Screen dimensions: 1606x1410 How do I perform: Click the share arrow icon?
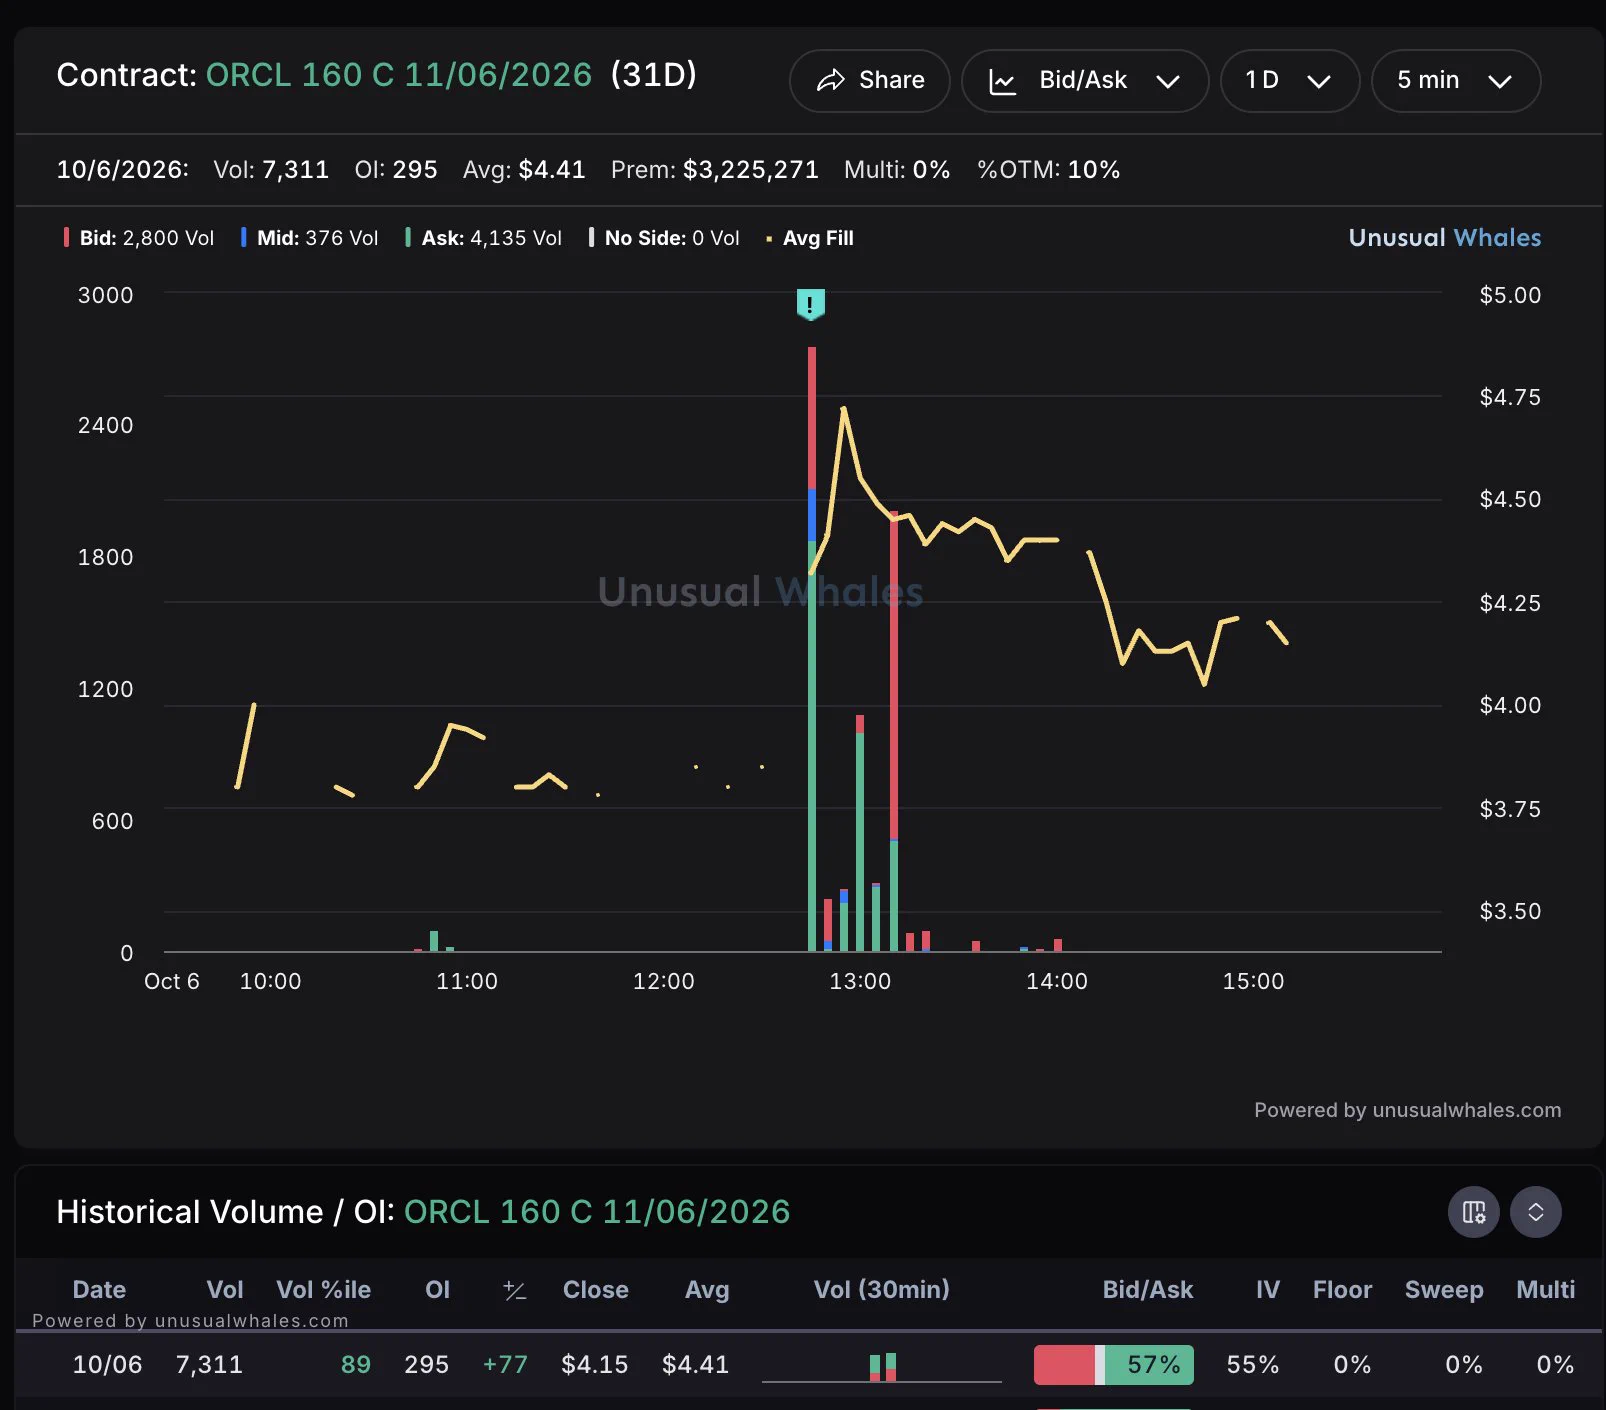[831, 81]
